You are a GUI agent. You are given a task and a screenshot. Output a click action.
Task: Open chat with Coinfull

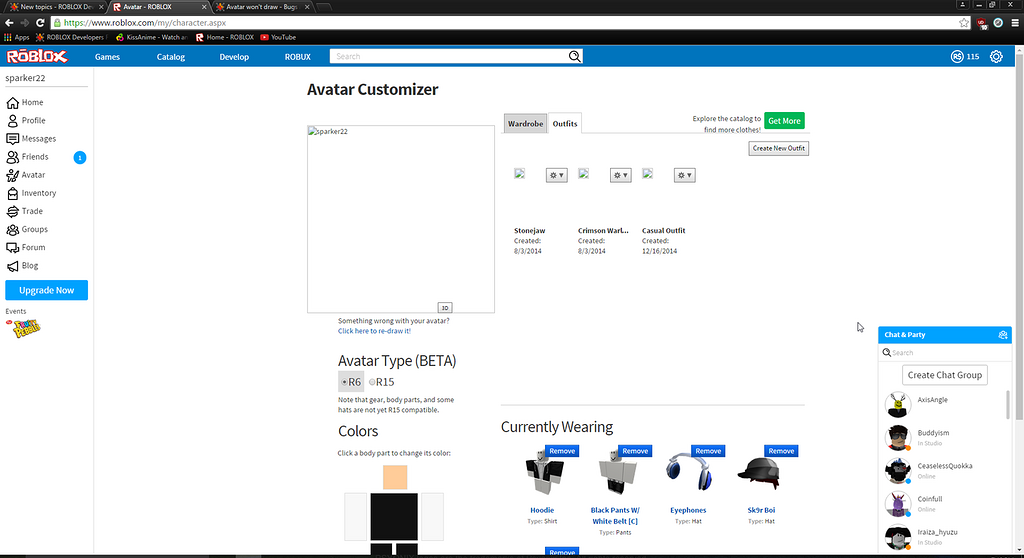944,504
